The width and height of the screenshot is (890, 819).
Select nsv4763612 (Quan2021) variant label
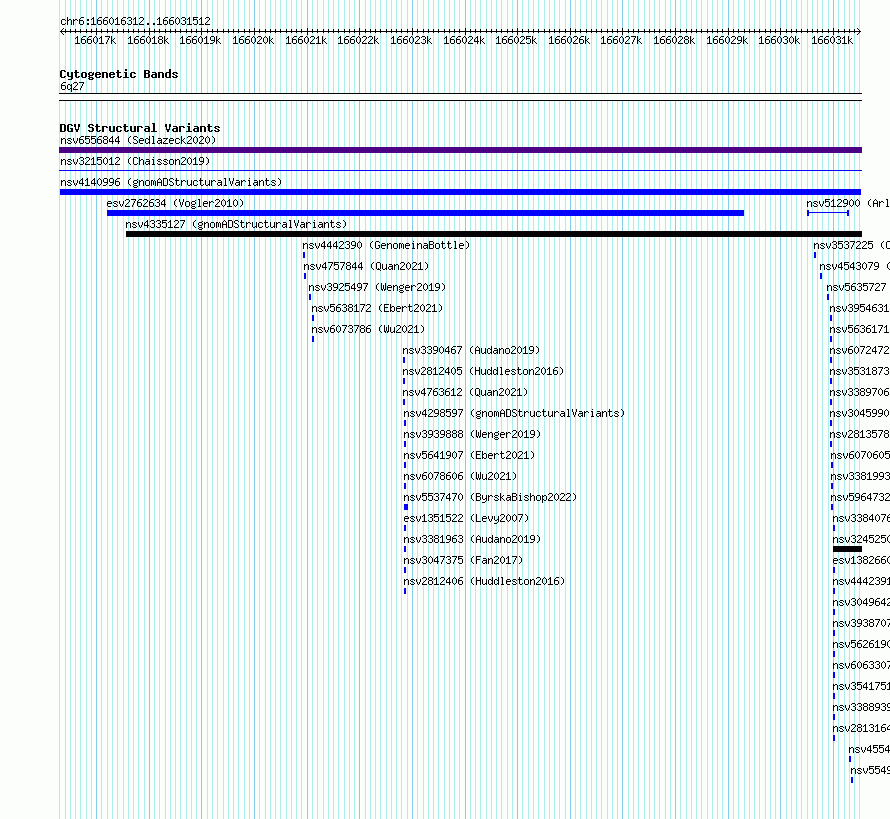point(465,392)
